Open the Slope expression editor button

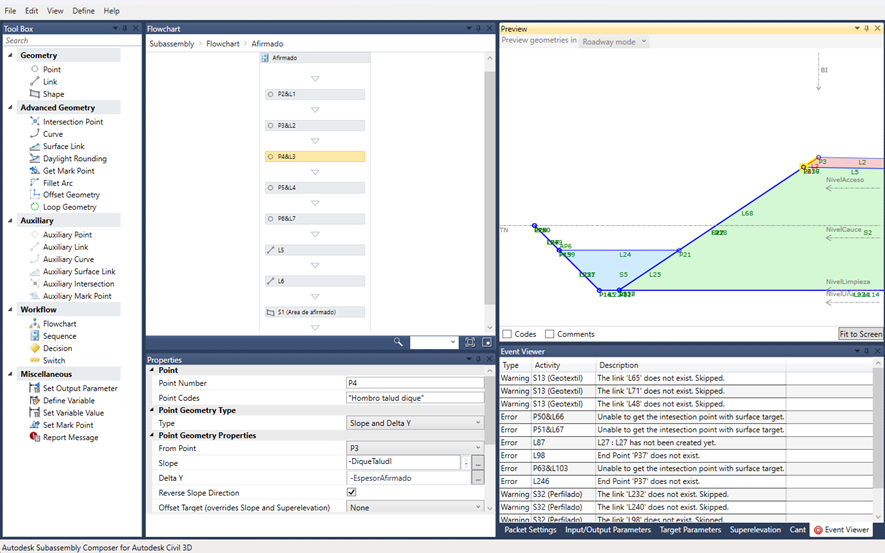click(x=477, y=463)
